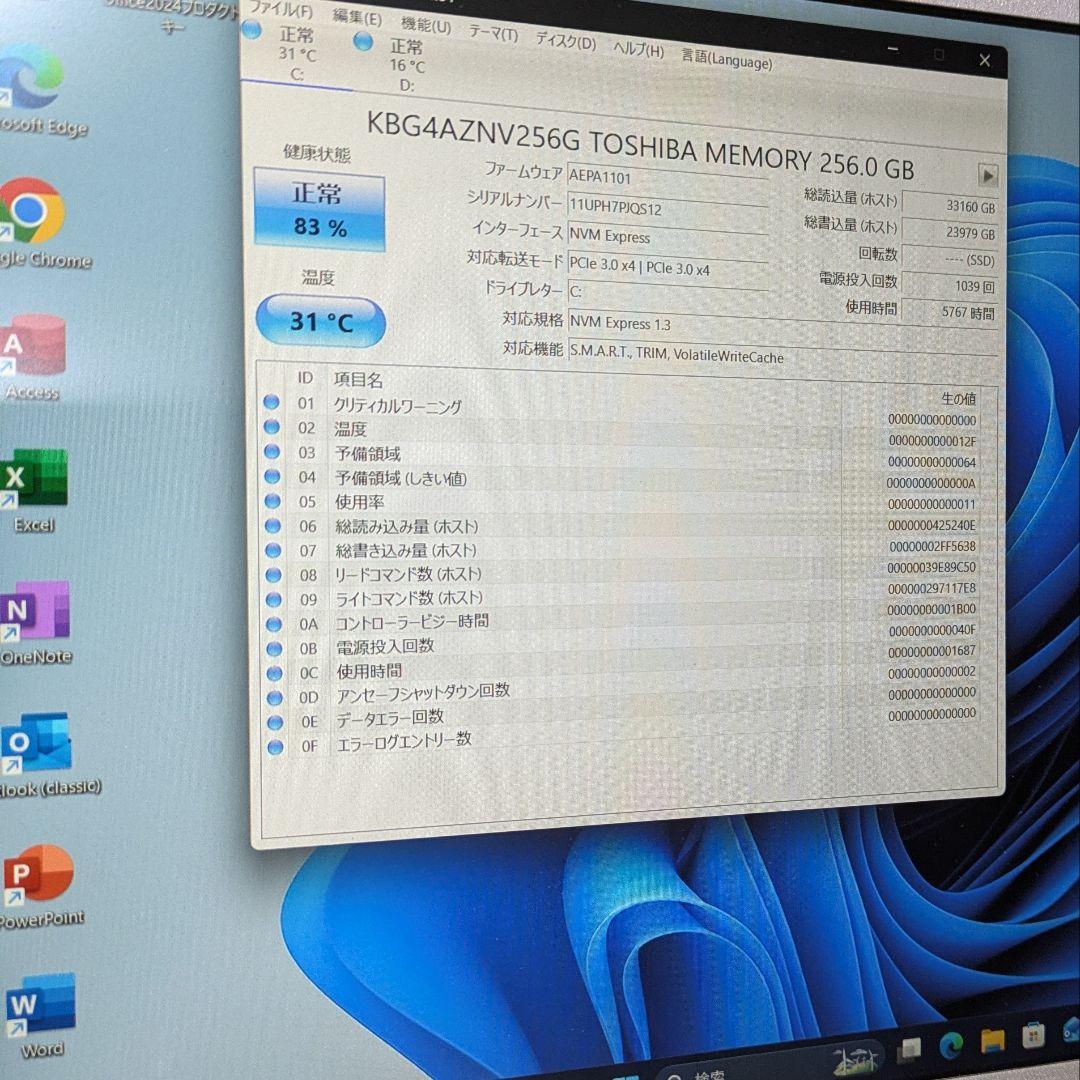Open Excel from the desktop

click(x=35, y=478)
